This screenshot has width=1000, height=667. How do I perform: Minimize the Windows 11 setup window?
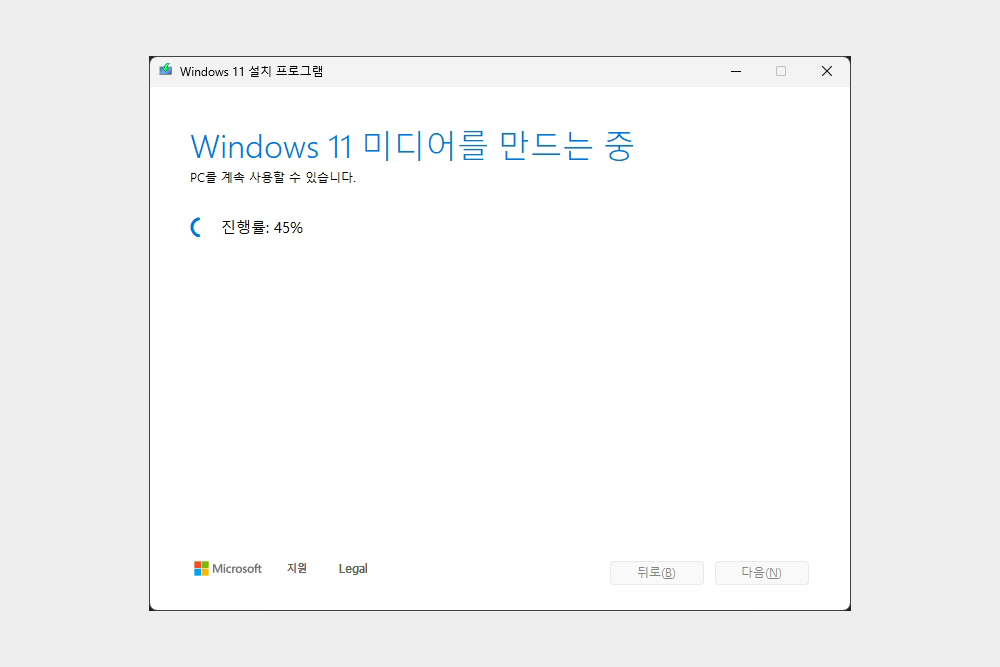[x=736, y=71]
